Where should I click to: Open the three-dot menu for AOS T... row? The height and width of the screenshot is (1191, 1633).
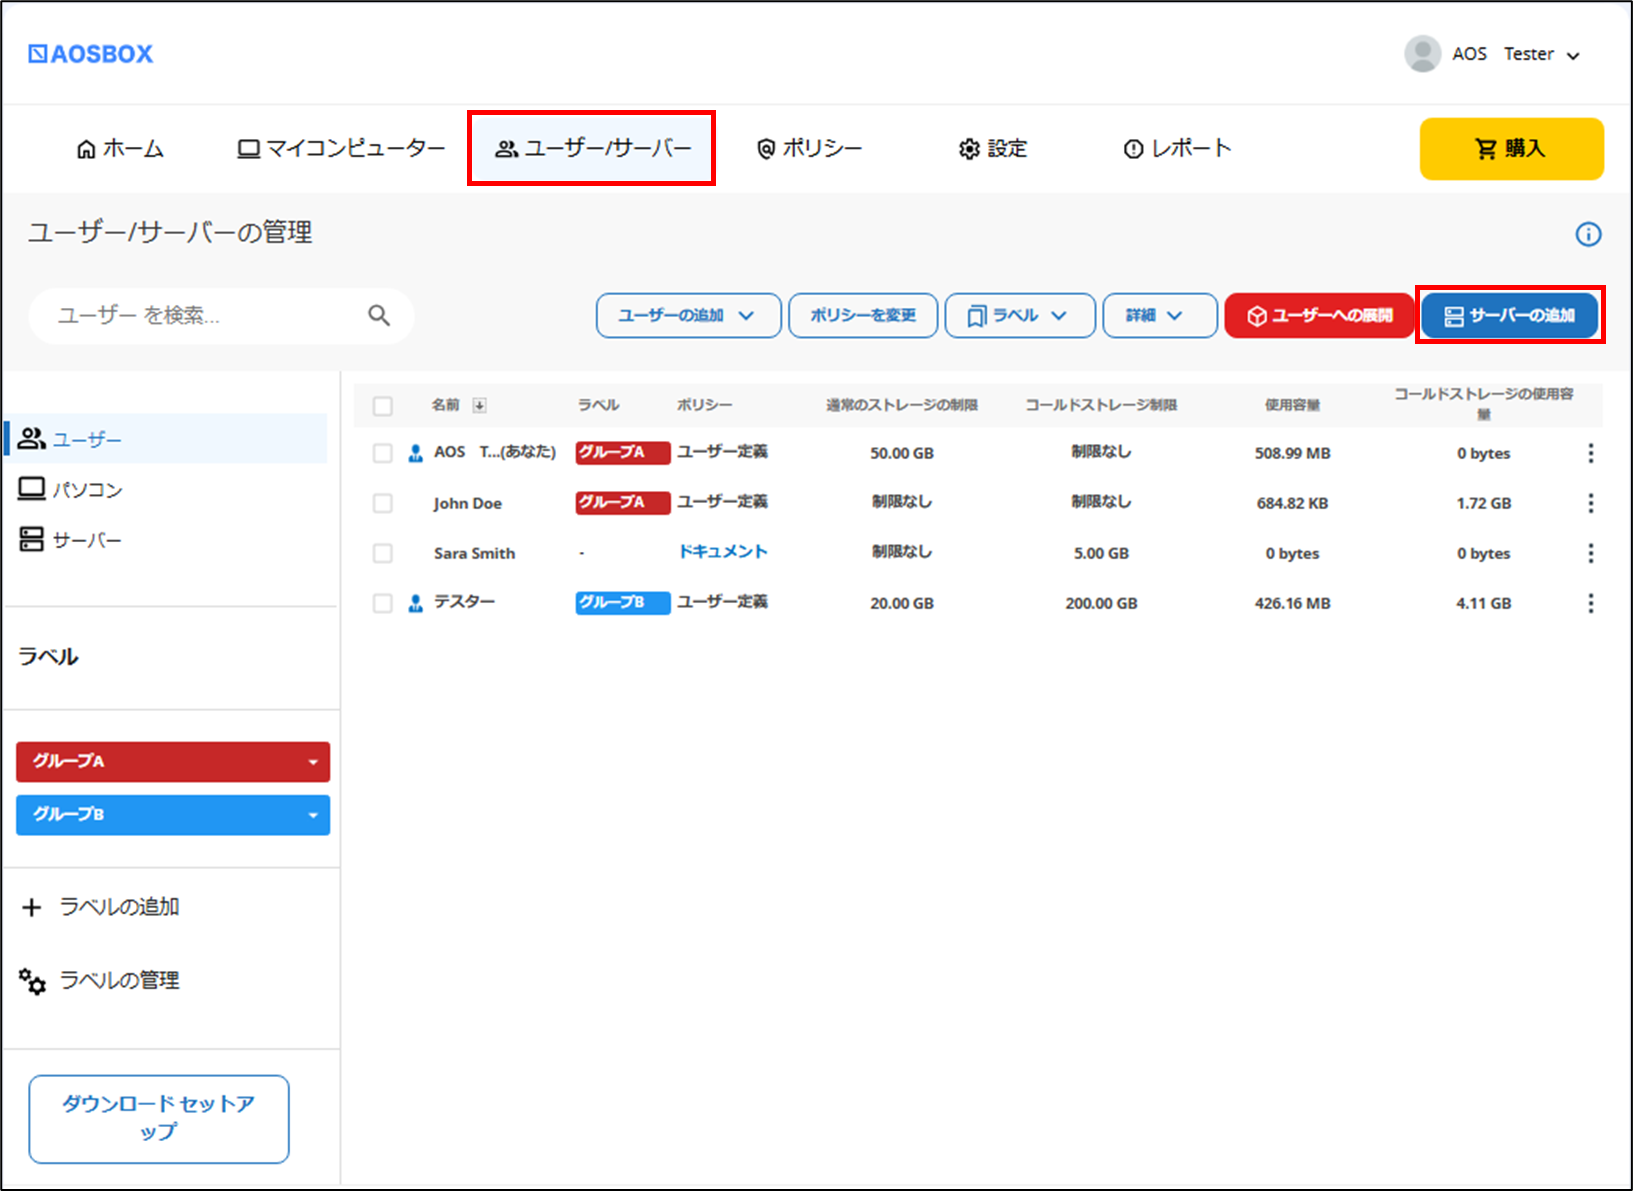(1590, 453)
